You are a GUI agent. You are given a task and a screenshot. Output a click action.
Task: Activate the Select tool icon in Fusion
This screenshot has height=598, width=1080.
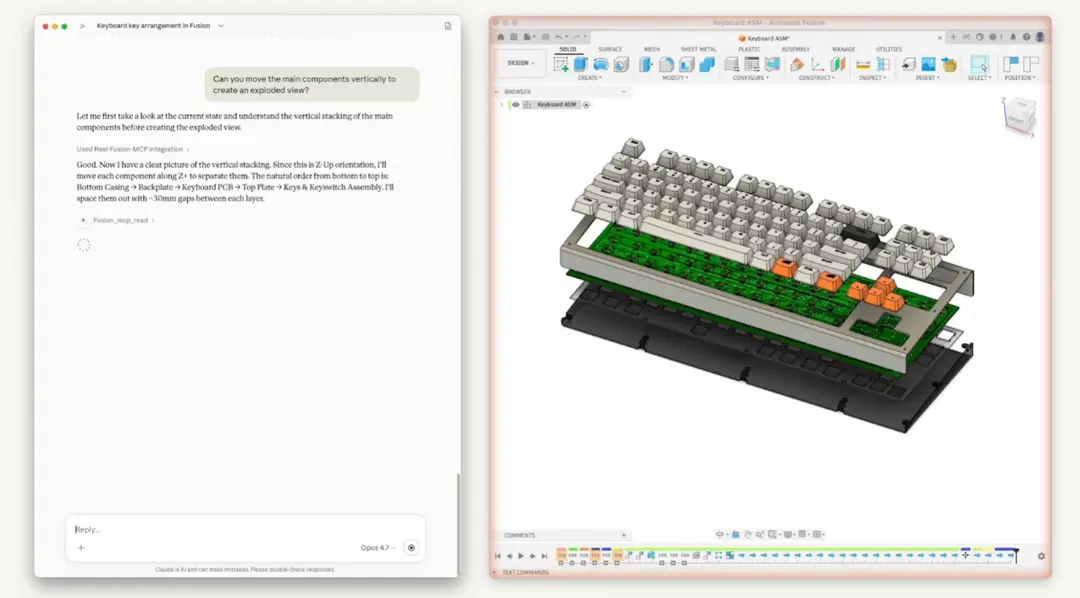(979, 64)
